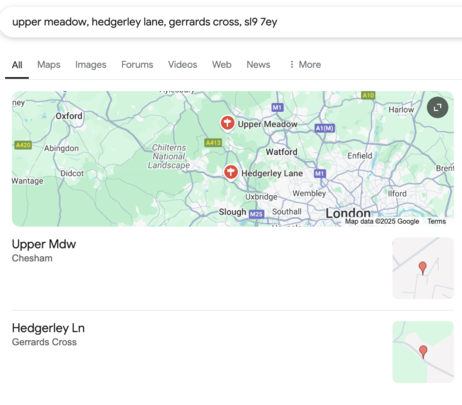Click the A413 road badge on map
462x405 pixels.
pyautogui.click(x=213, y=143)
